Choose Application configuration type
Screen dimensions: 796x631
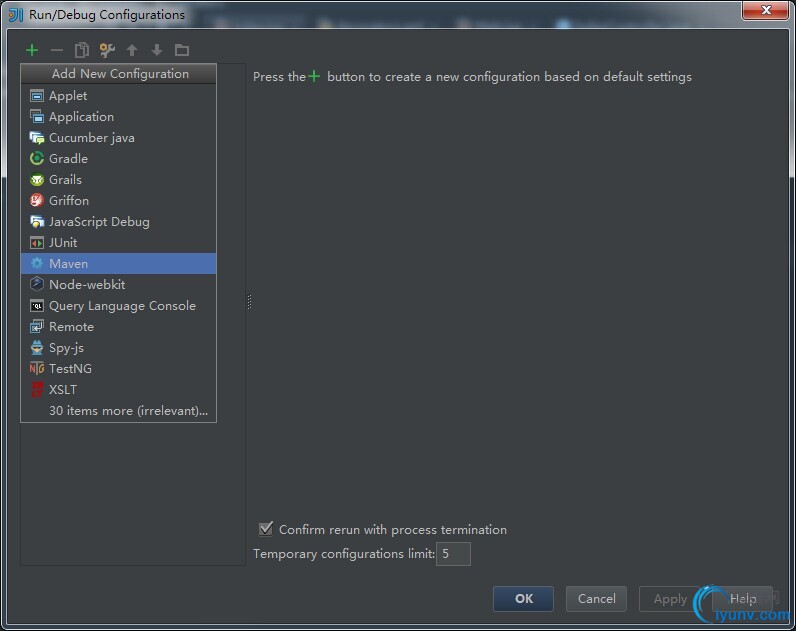point(119,116)
